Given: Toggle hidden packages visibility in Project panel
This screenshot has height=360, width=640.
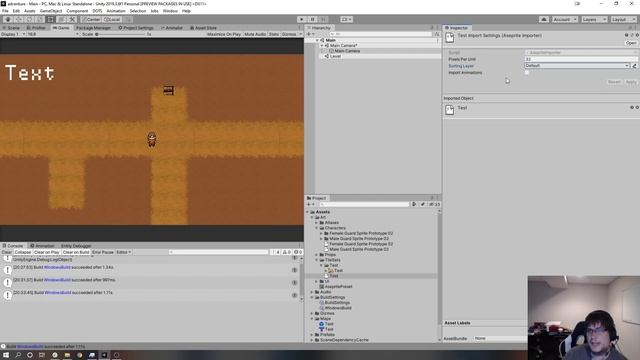Looking at the screenshot, I should pos(434,204).
